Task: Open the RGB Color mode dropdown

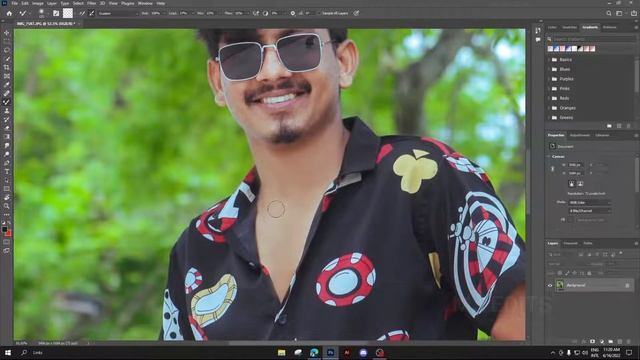Action: pyautogui.click(x=590, y=202)
